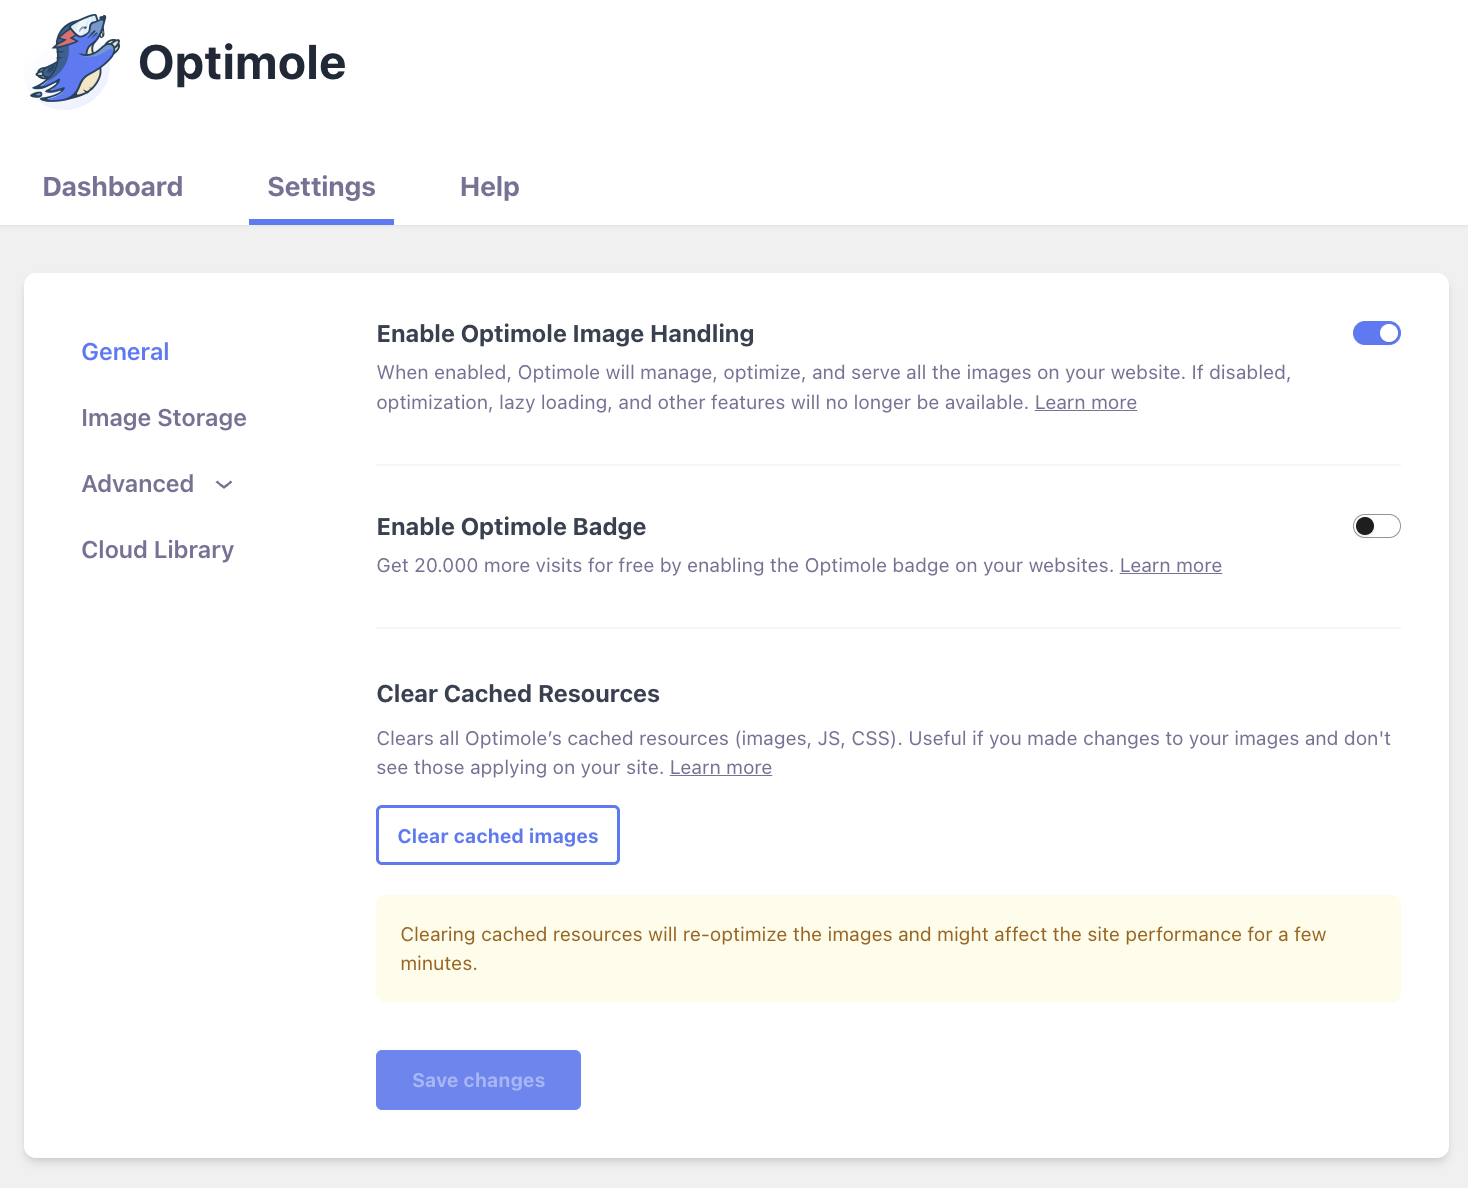
Task: Expand the chevron arrow beside Advanced
Action: click(224, 485)
